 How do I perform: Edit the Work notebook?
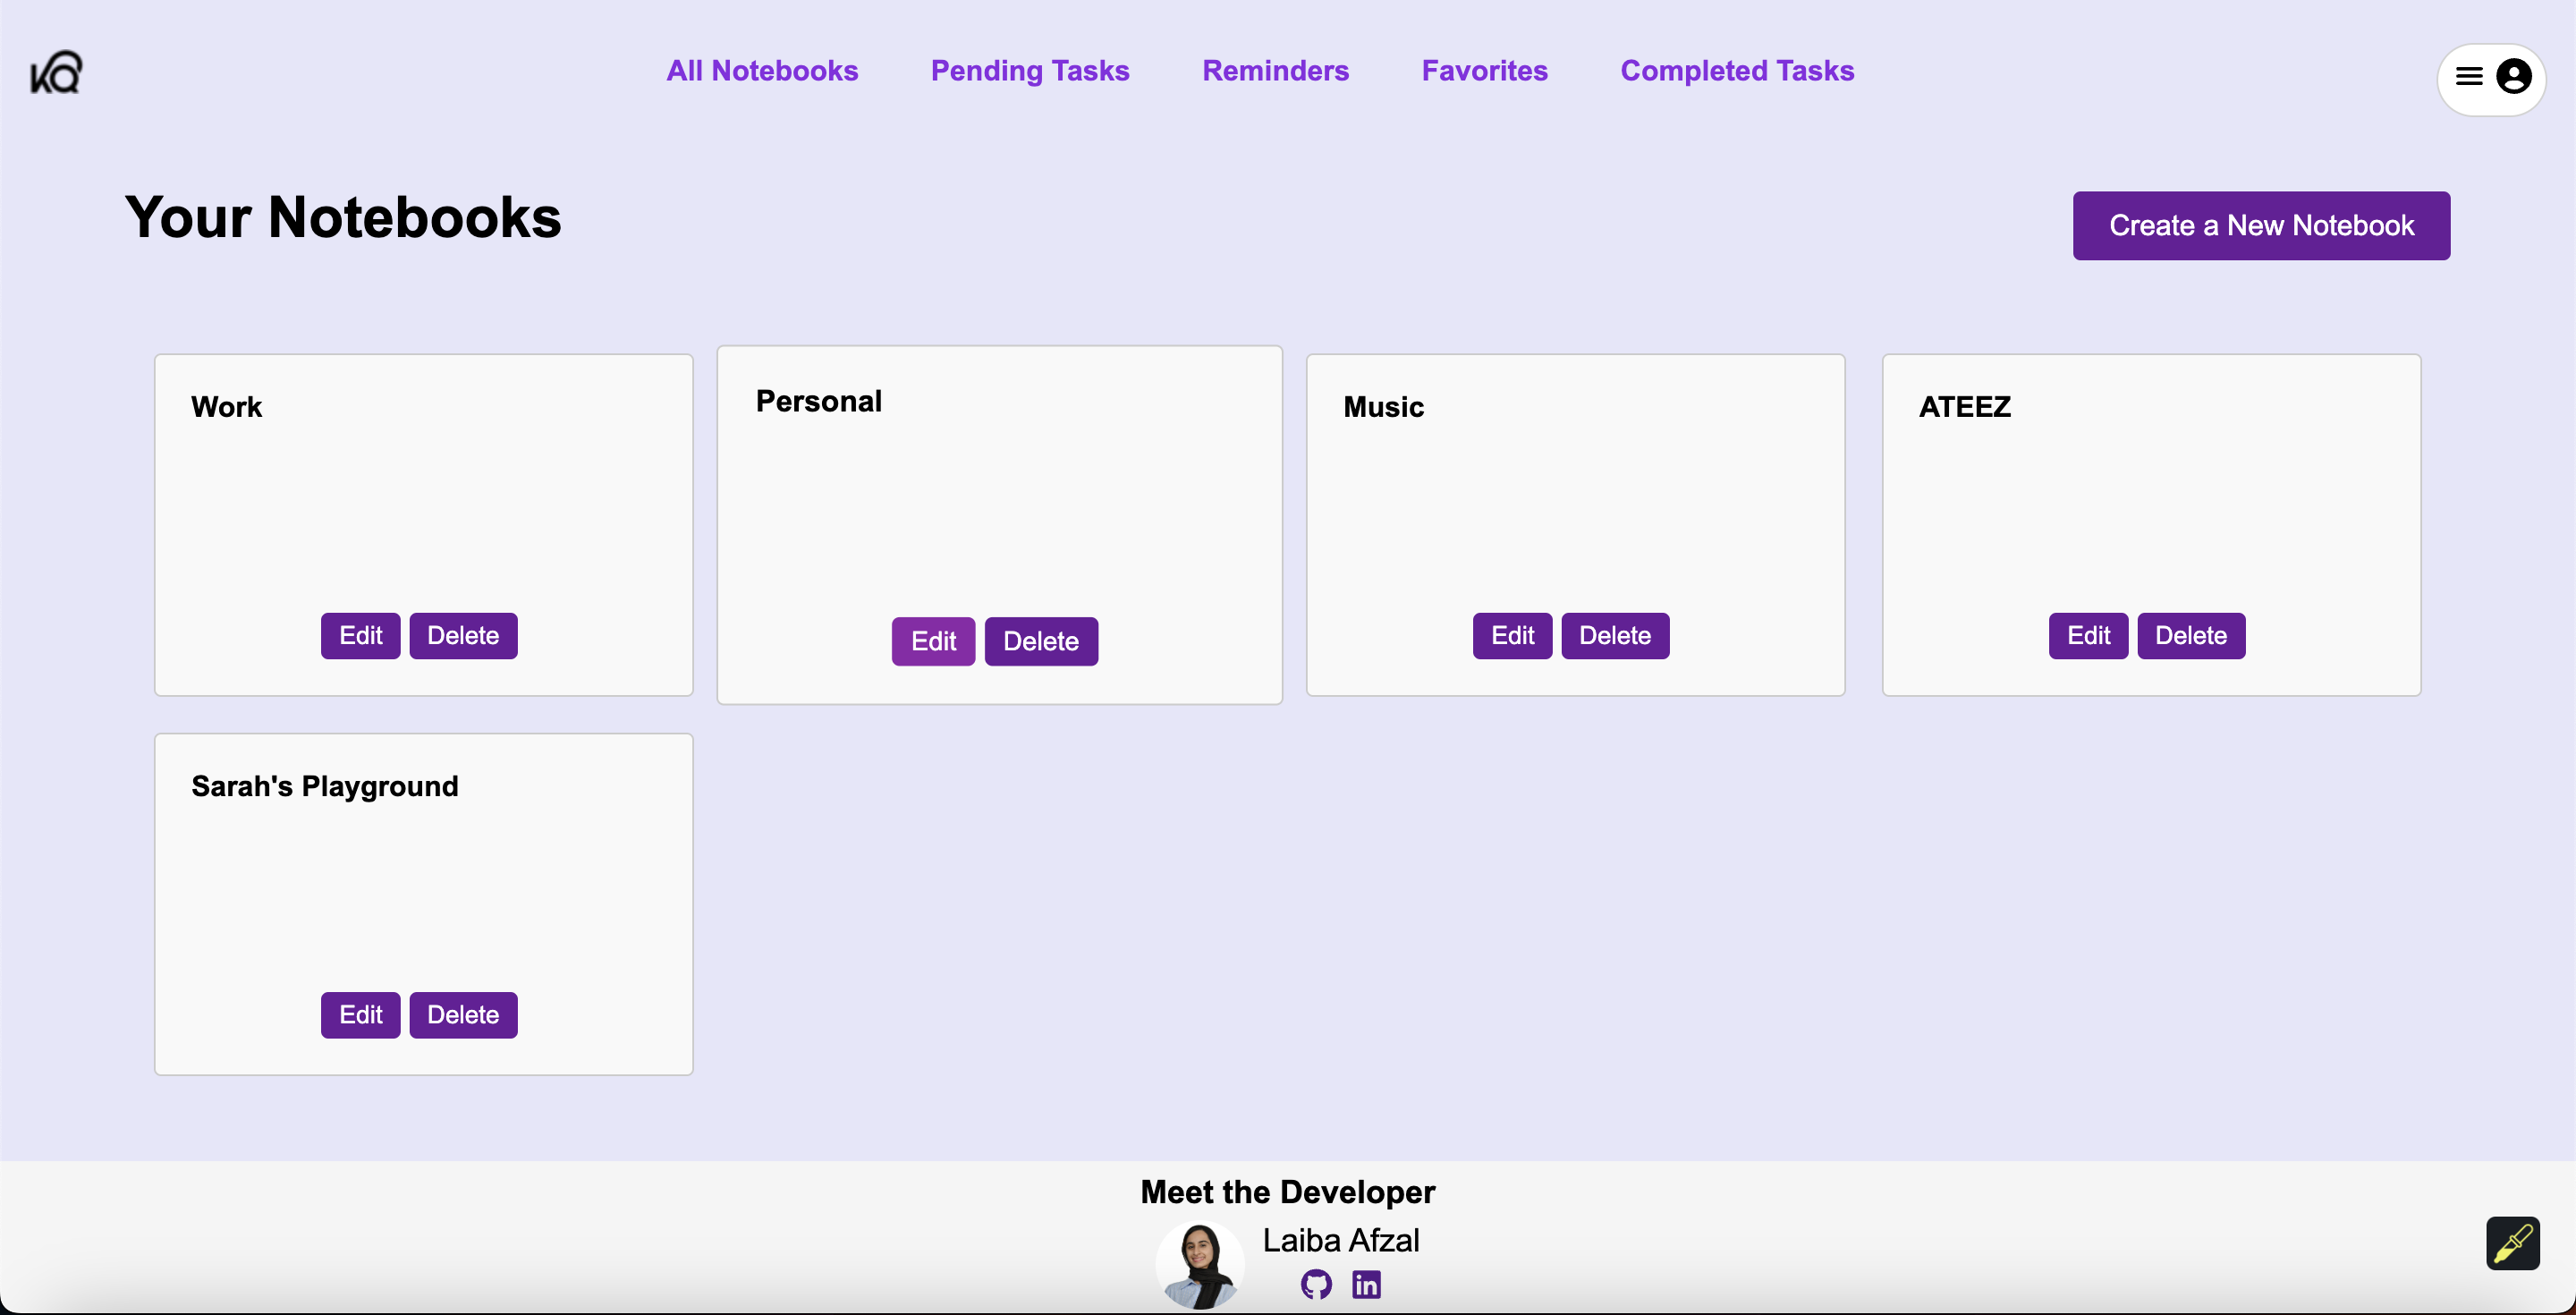click(360, 636)
